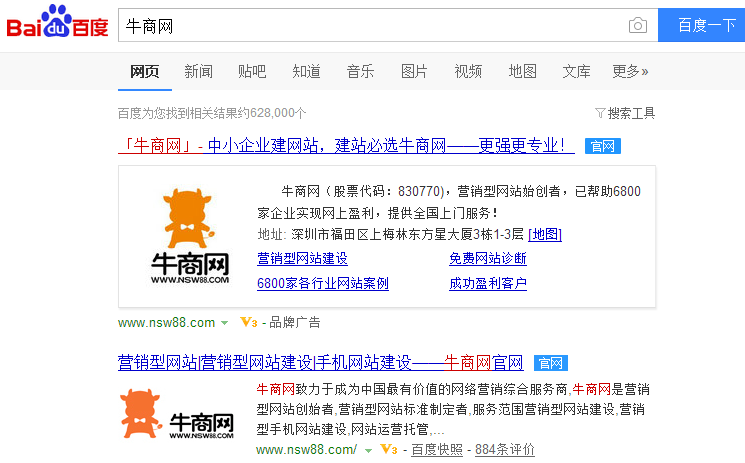
Task: Open the 更多» menu
Action: [x=630, y=71]
